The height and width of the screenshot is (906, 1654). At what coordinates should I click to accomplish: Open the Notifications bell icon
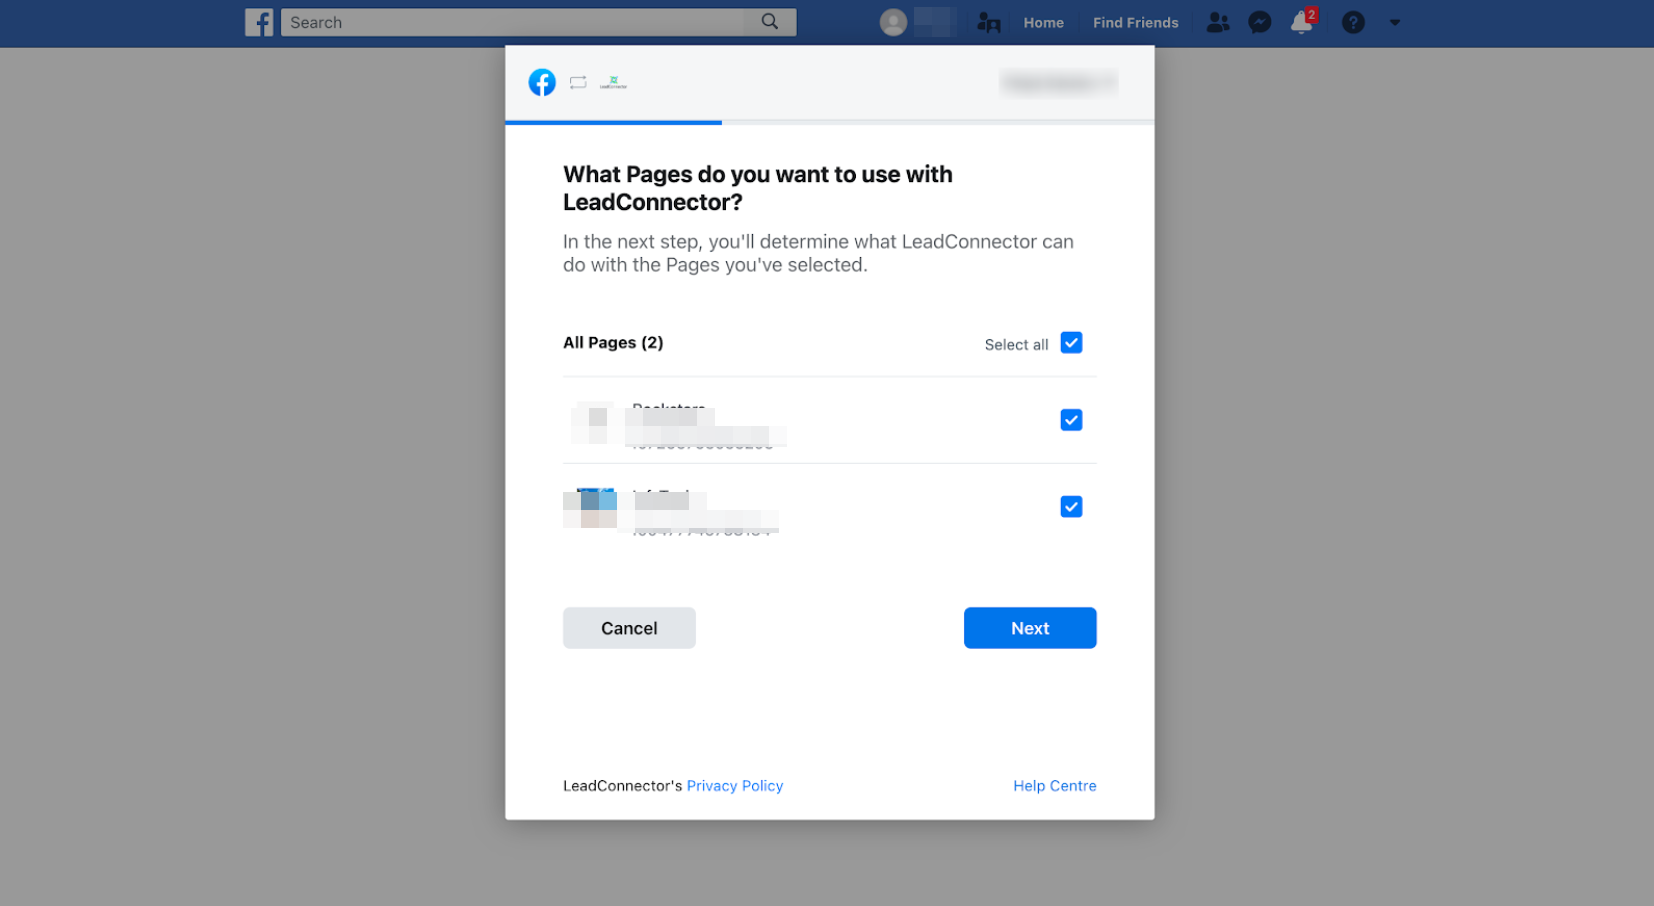[x=1302, y=22]
